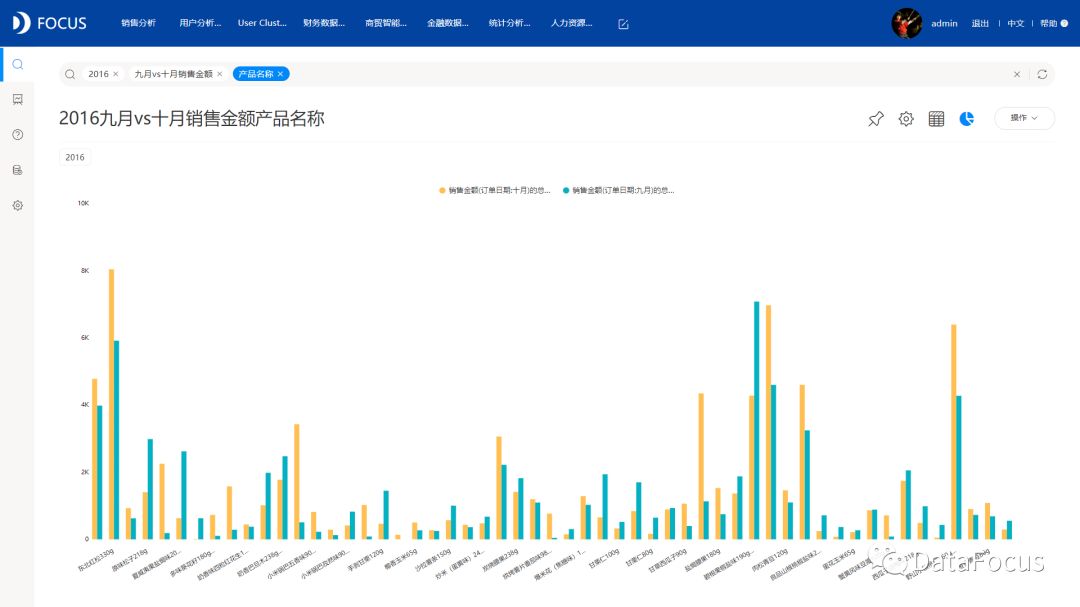Screen dimensions: 1080x607
Task: Toggle the September sales legend item
Action: coord(619,190)
